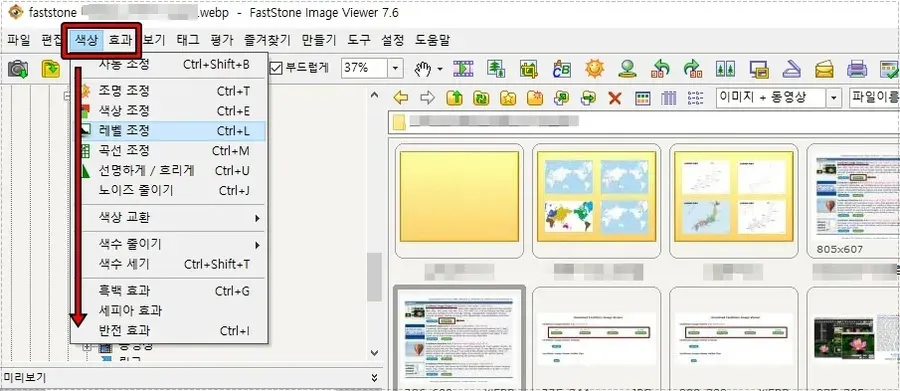This screenshot has width=900, height=391.
Task: Click the green stamp toolbar icon
Action: (627, 69)
